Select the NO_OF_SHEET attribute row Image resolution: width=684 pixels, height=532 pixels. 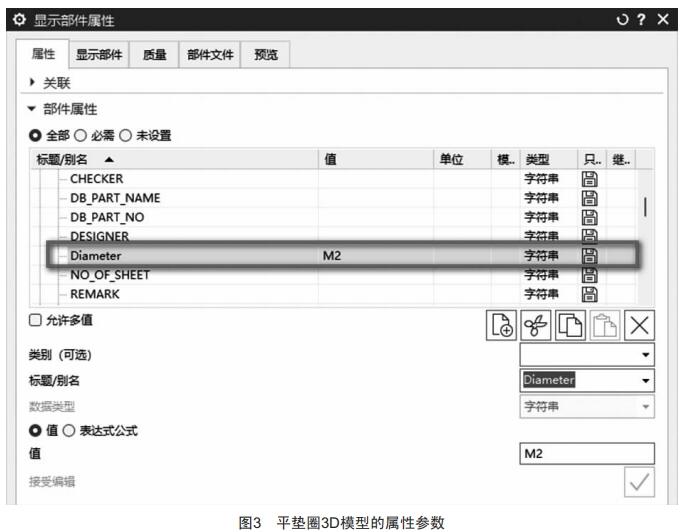click(334, 276)
